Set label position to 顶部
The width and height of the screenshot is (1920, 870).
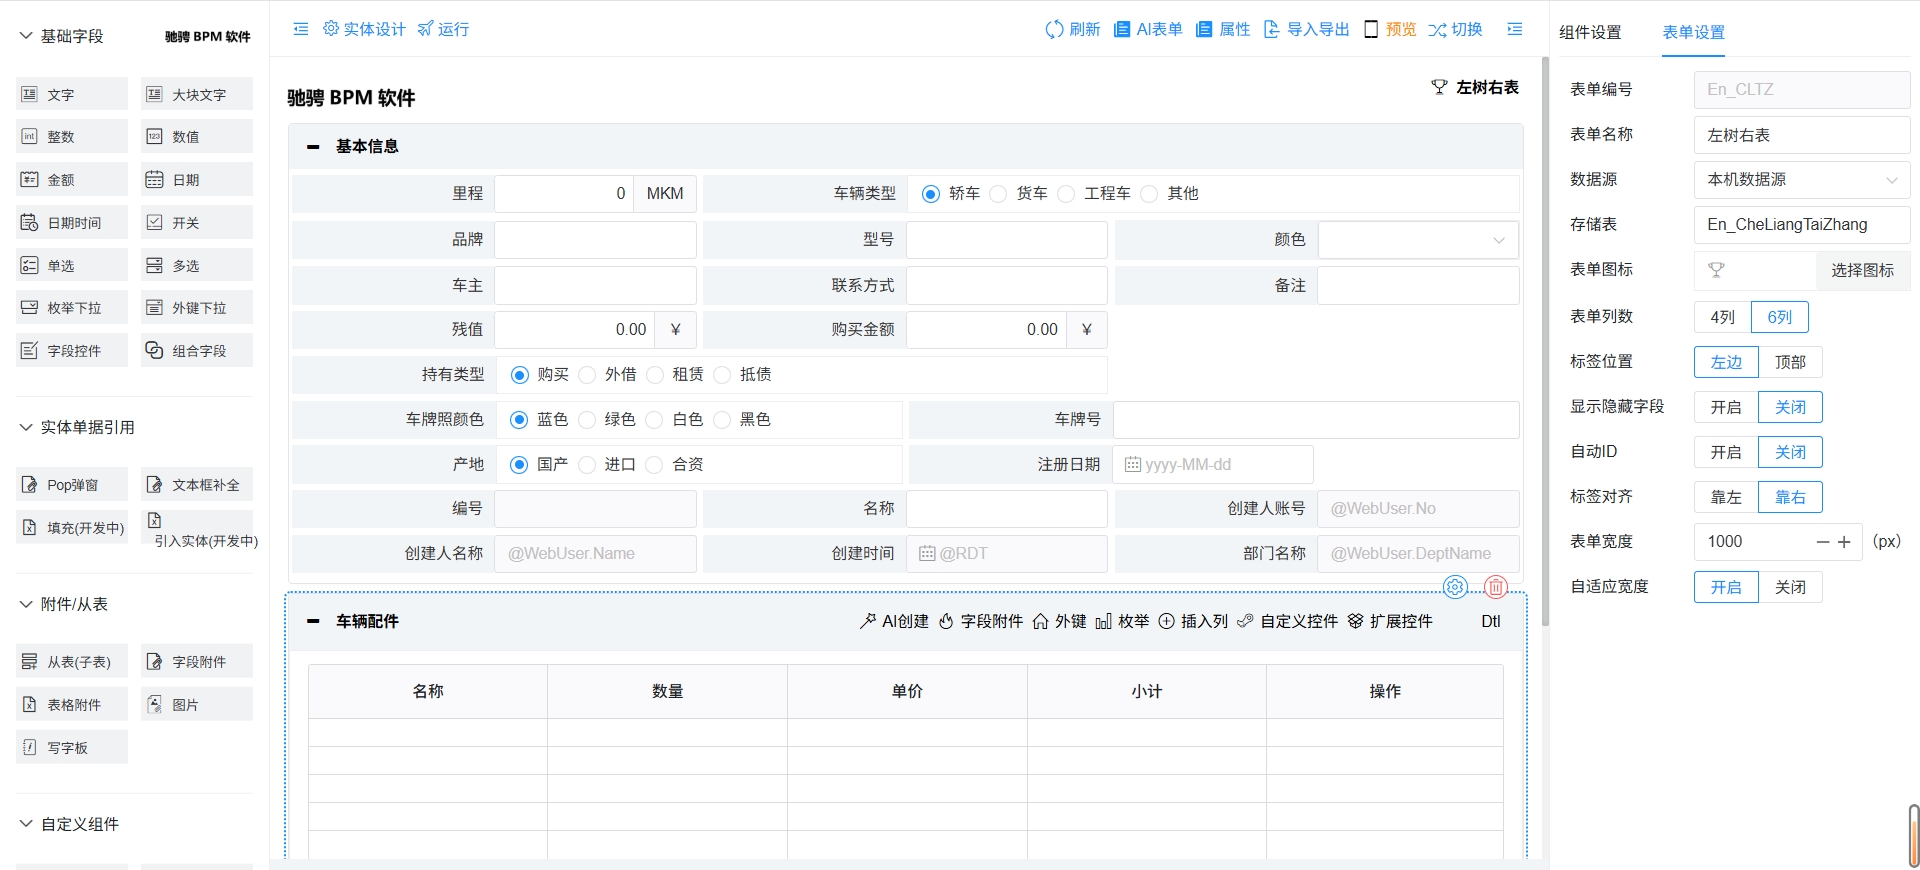point(1790,362)
